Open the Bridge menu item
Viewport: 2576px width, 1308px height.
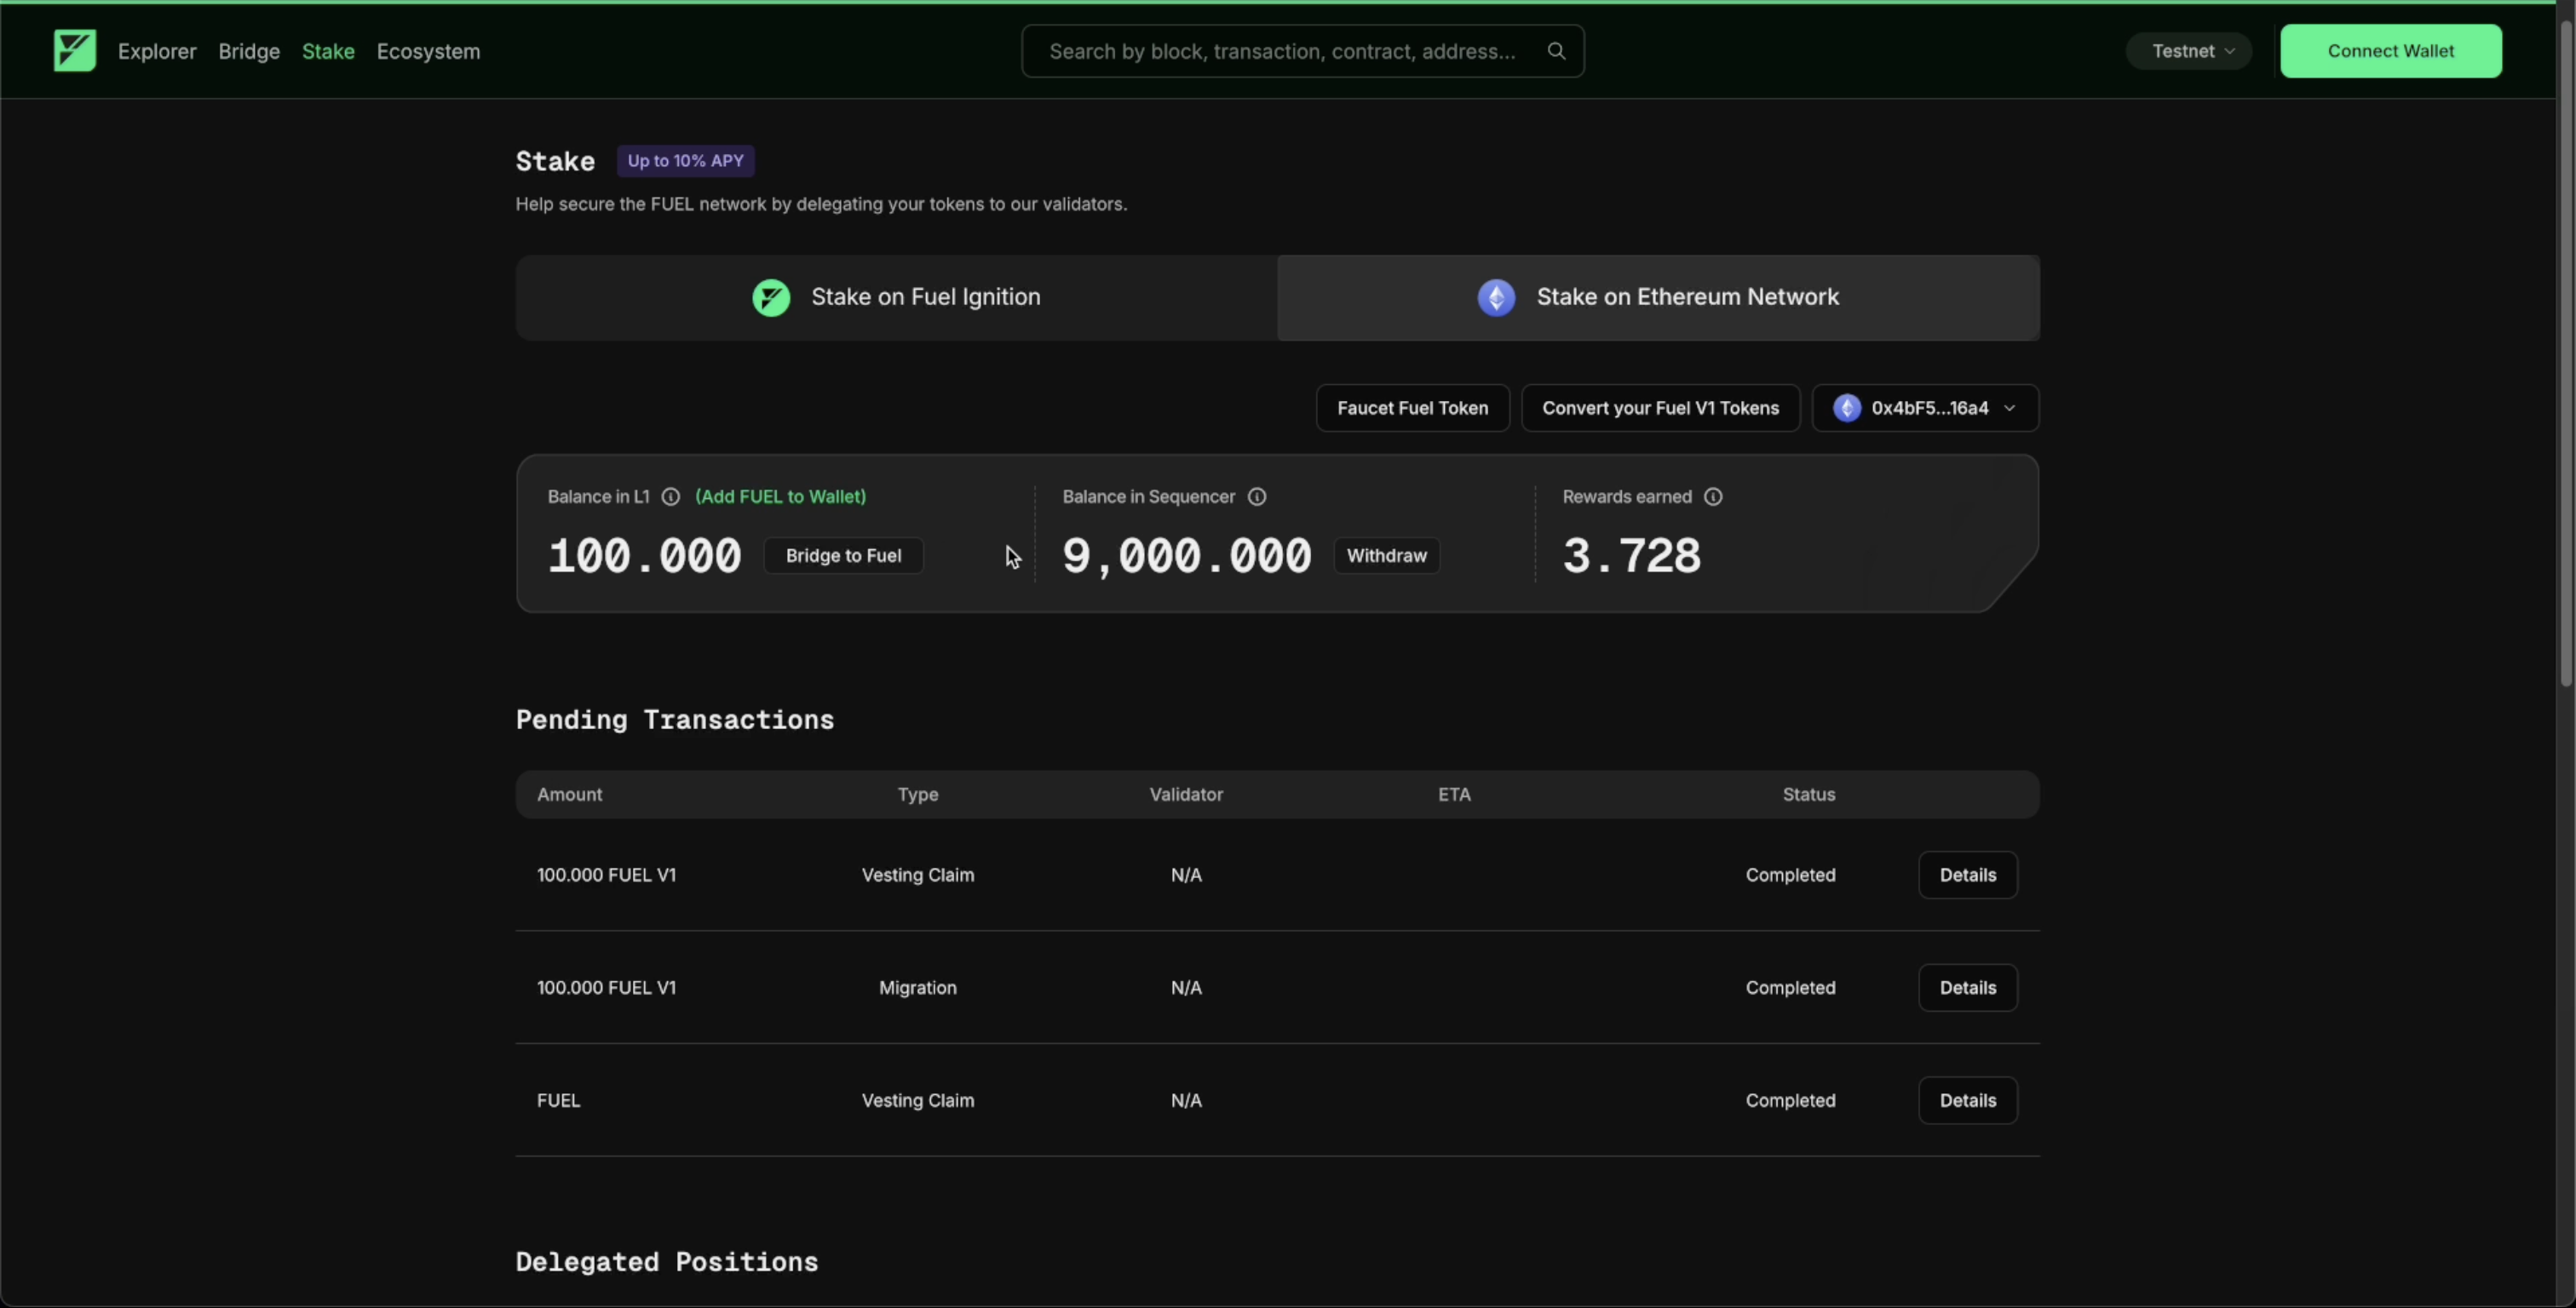pos(249,51)
